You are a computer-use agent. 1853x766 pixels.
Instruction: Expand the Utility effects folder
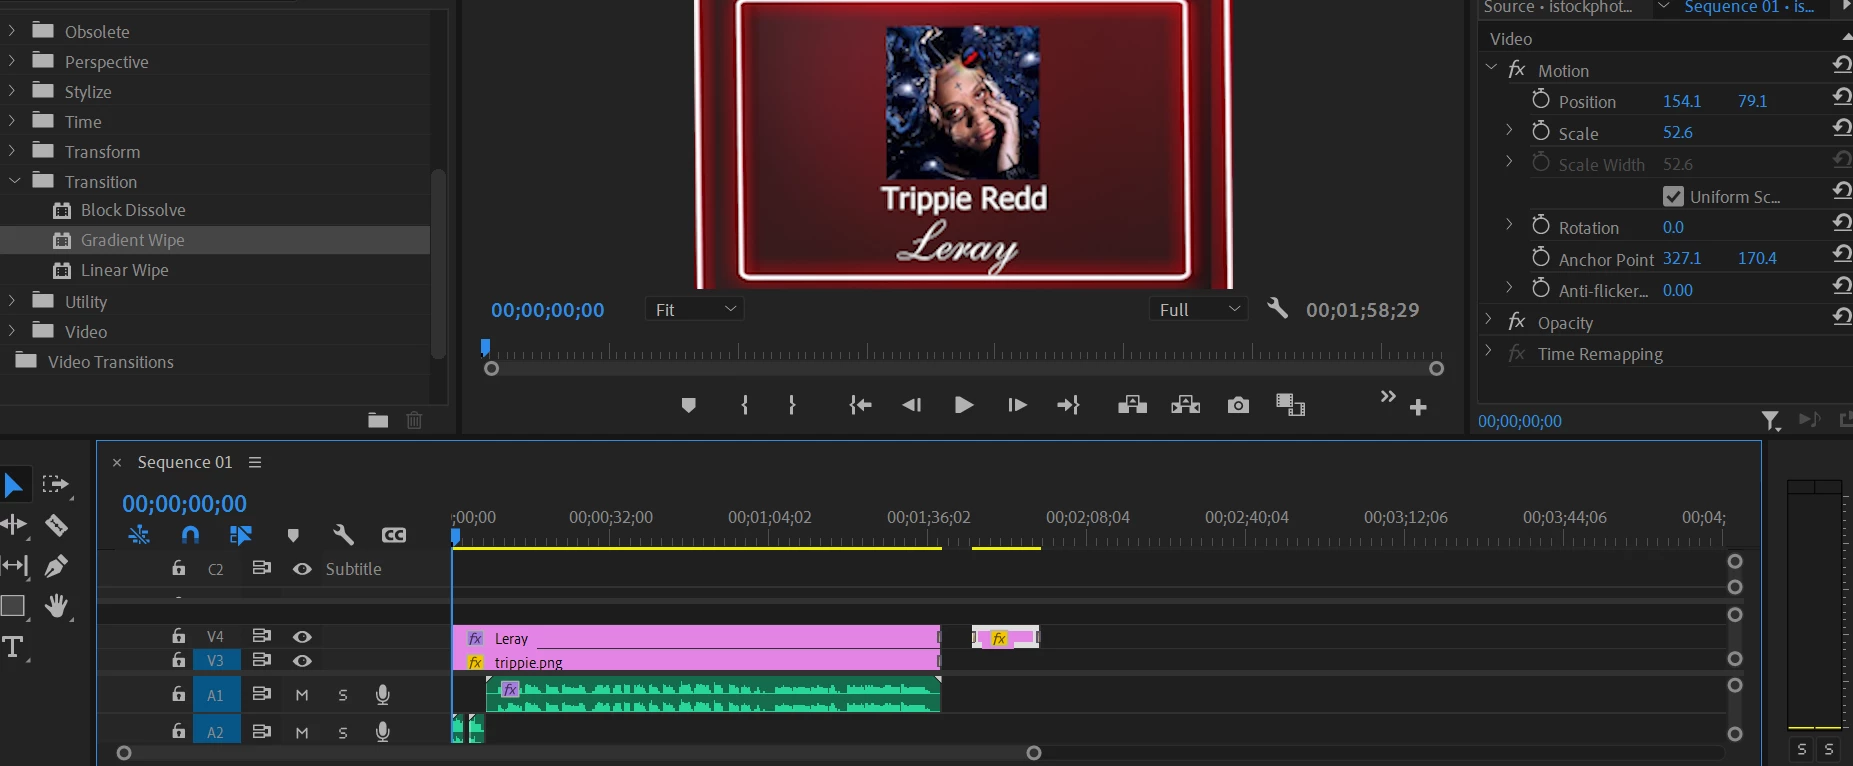12,301
